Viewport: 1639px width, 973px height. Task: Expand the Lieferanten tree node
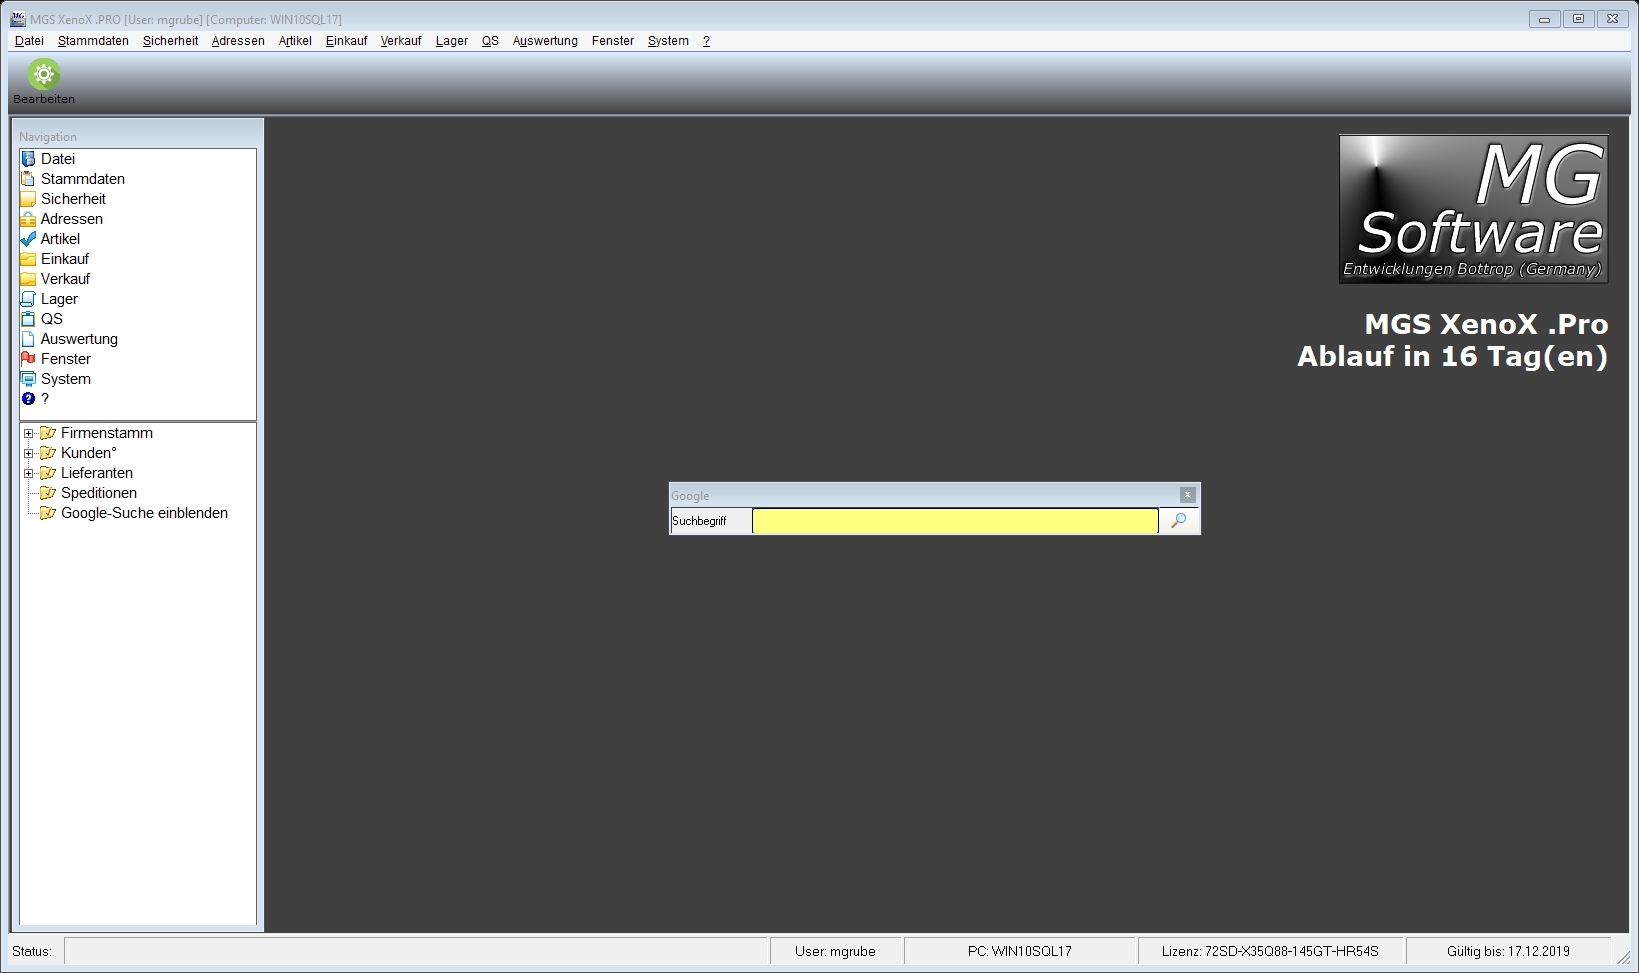click(x=29, y=474)
